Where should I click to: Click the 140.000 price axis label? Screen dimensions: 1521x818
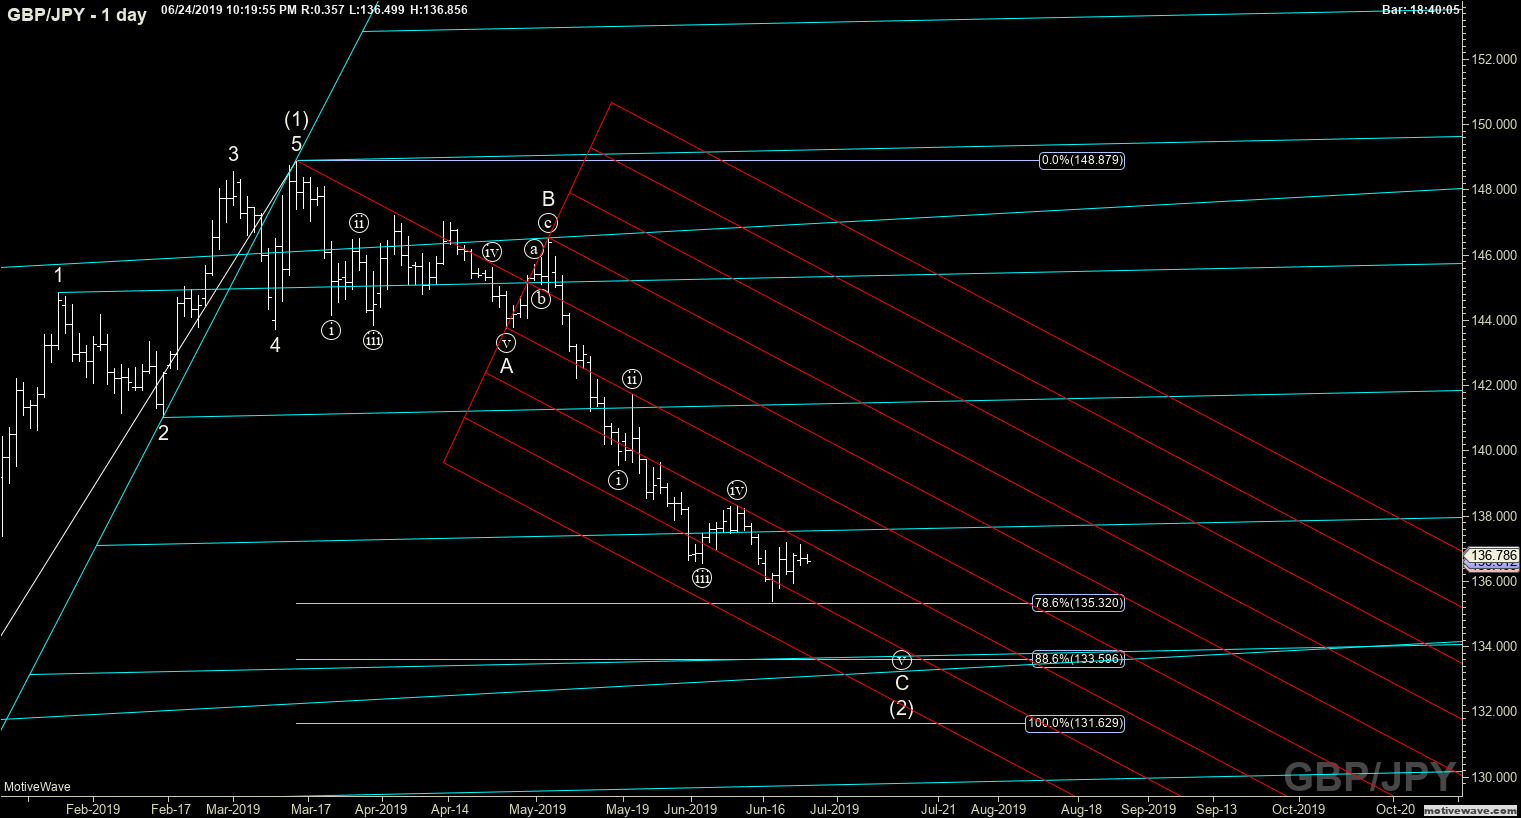pyautogui.click(x=1493, y=451)
